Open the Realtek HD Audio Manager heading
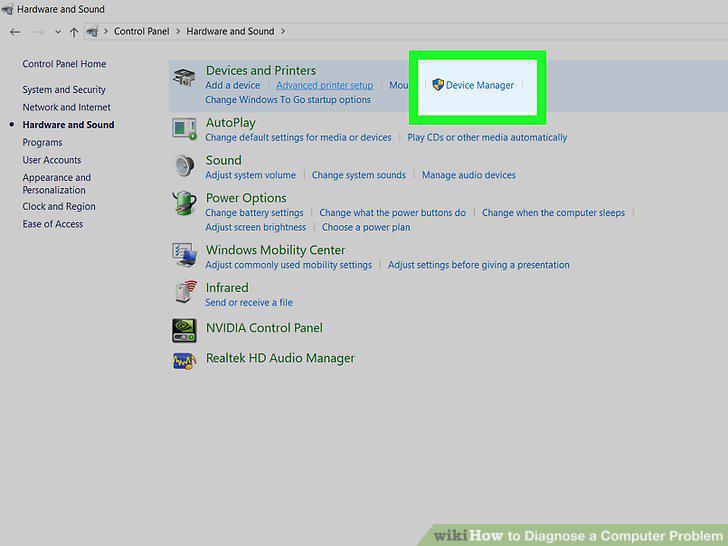This screenshot has width=728, height=546. [x=280, y=358]
